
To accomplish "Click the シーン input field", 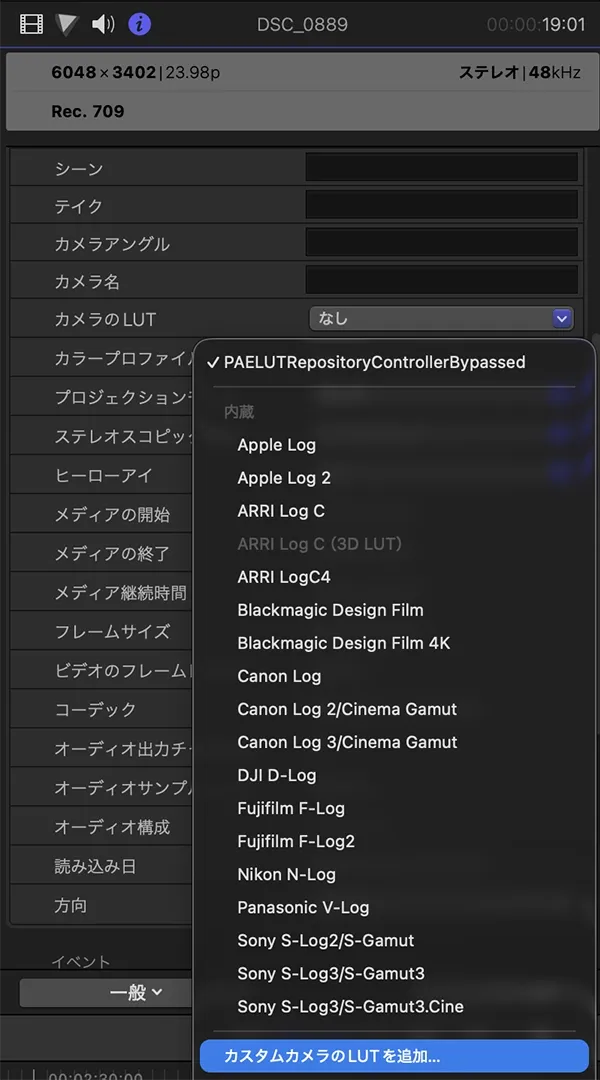I will tap(441, 166).
